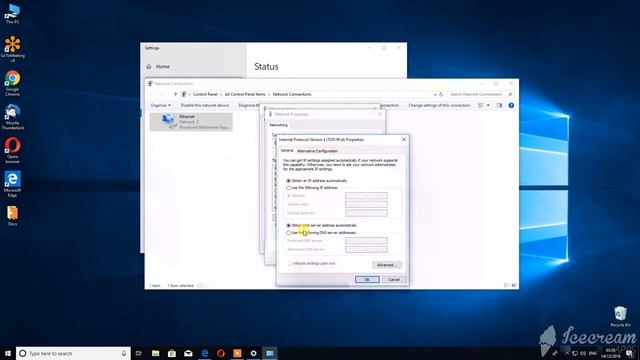Viewport: 640px width, 360px height.
Task: Open Task View from taskbar
Action: (139, 353)
